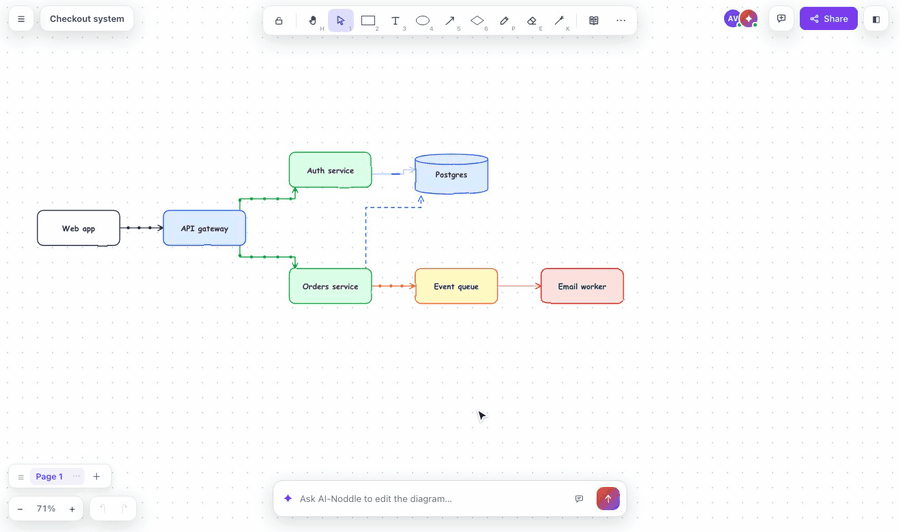
Task: Toggle the lock tool icon
Action: [x=278, y=21]
